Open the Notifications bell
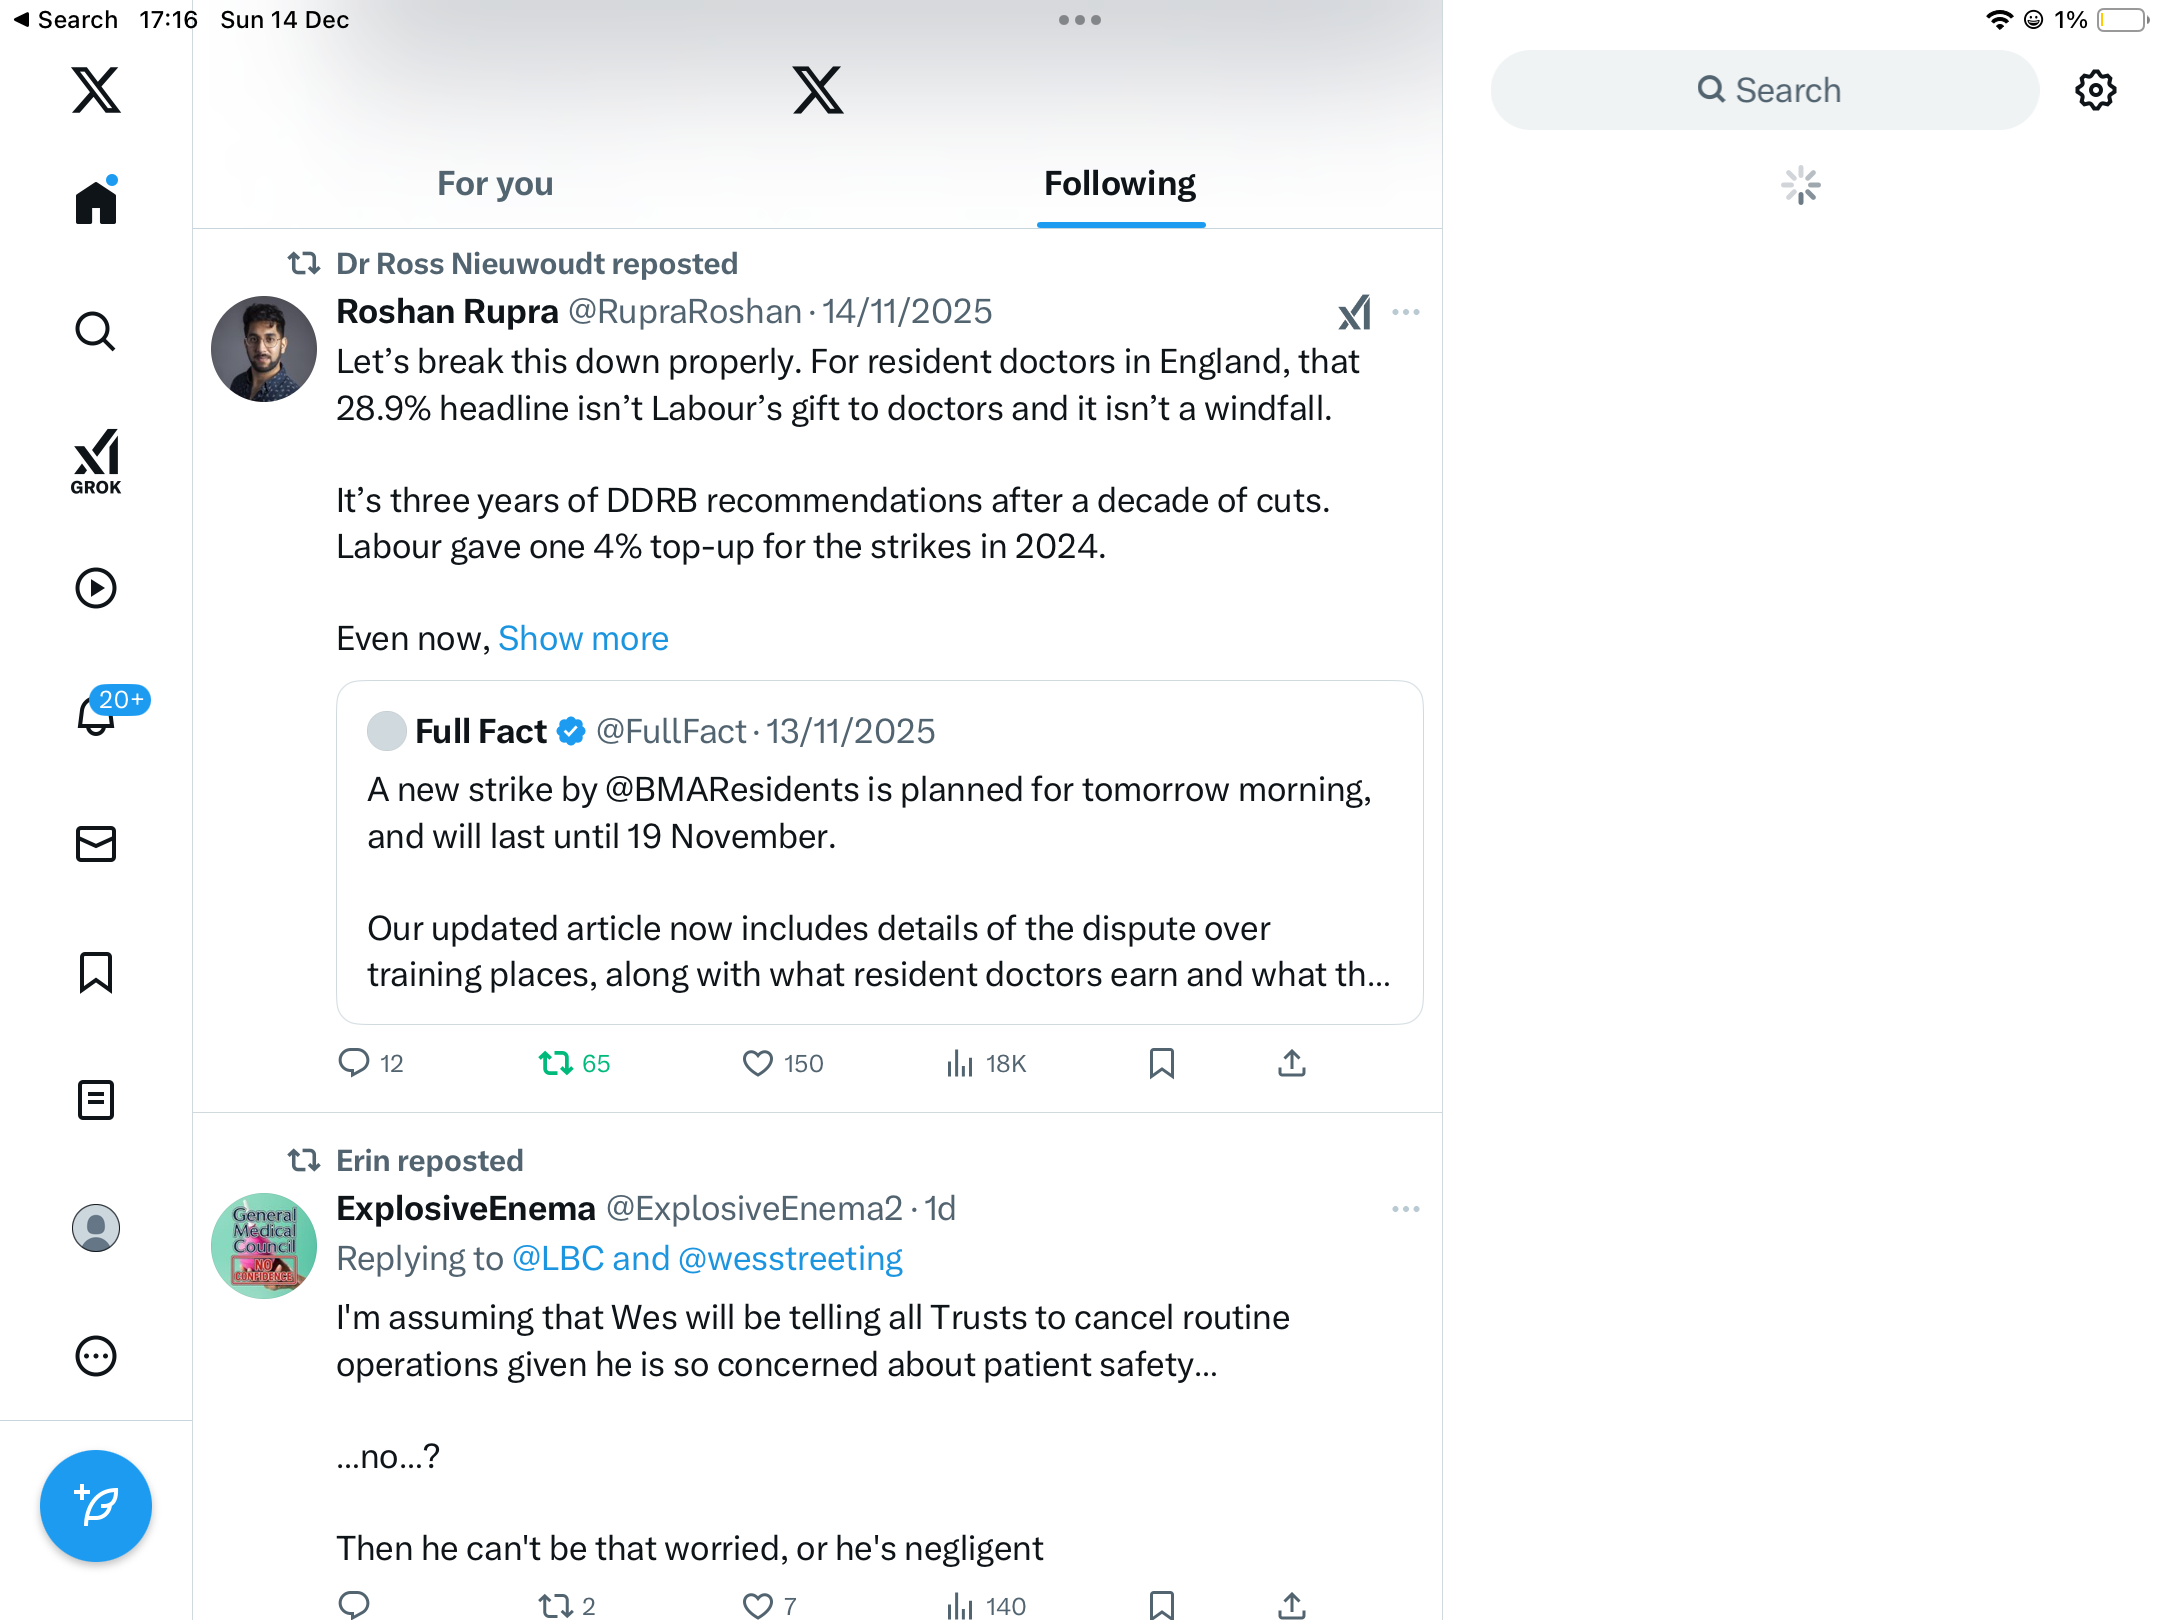This screenshot has width=2160, height=1620. coord(96,716)
